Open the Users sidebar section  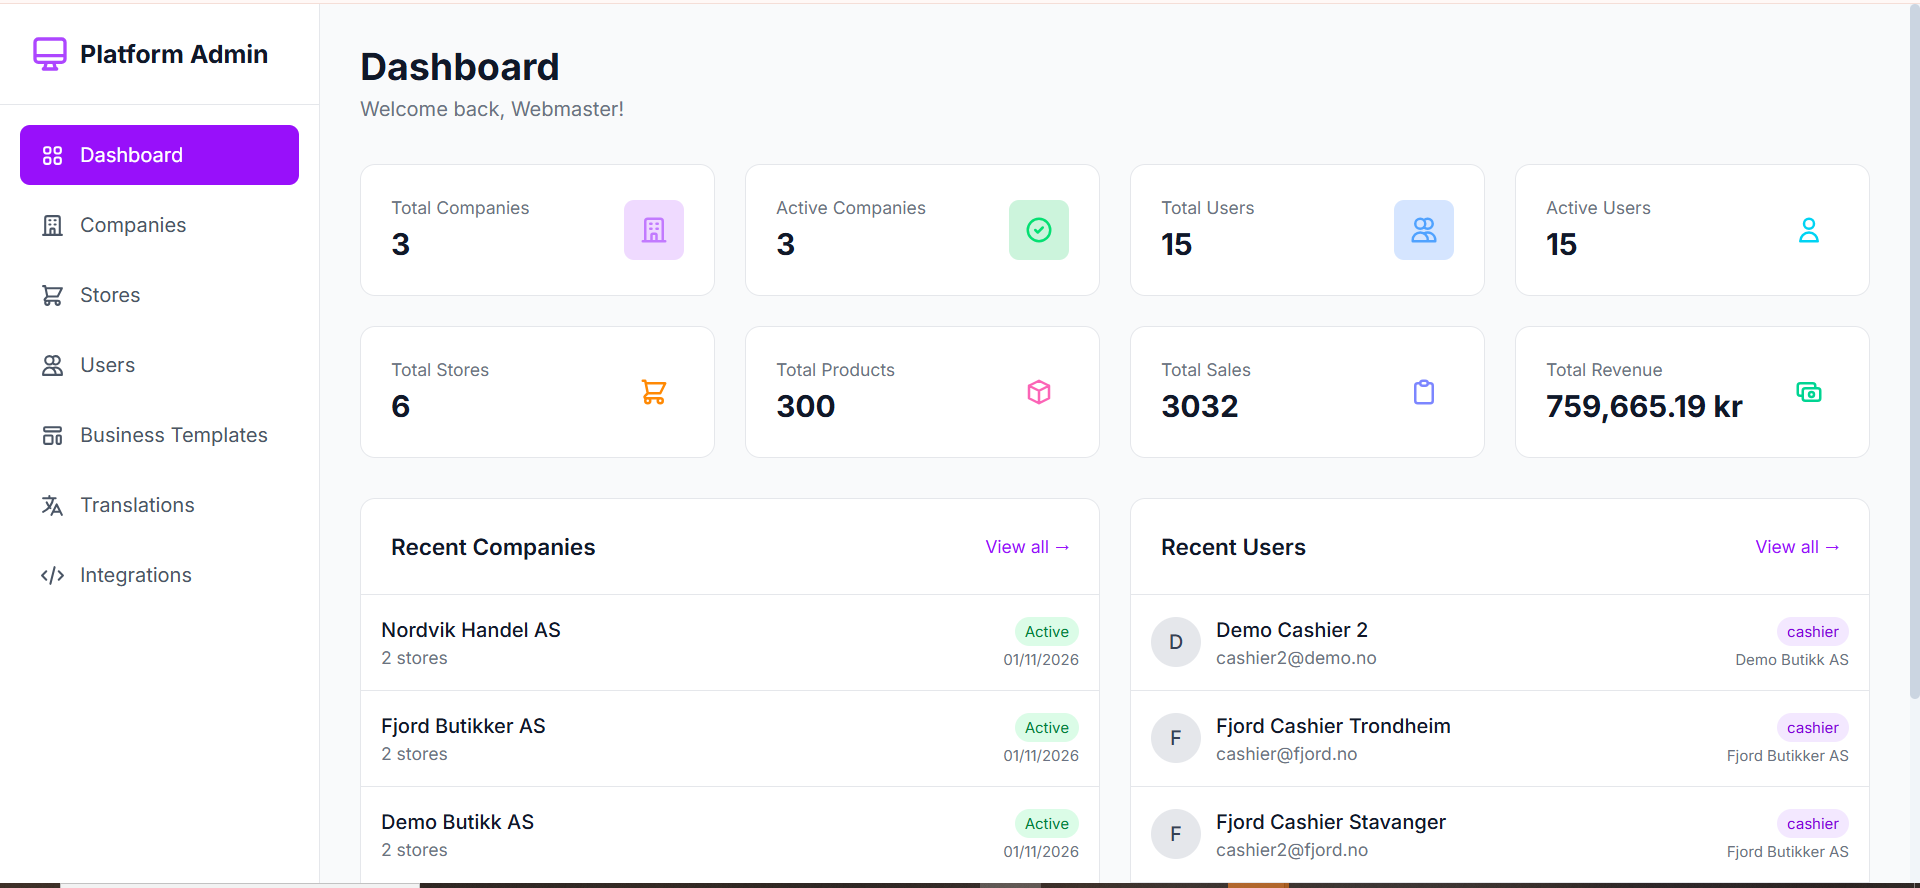(x=107, y=365)
